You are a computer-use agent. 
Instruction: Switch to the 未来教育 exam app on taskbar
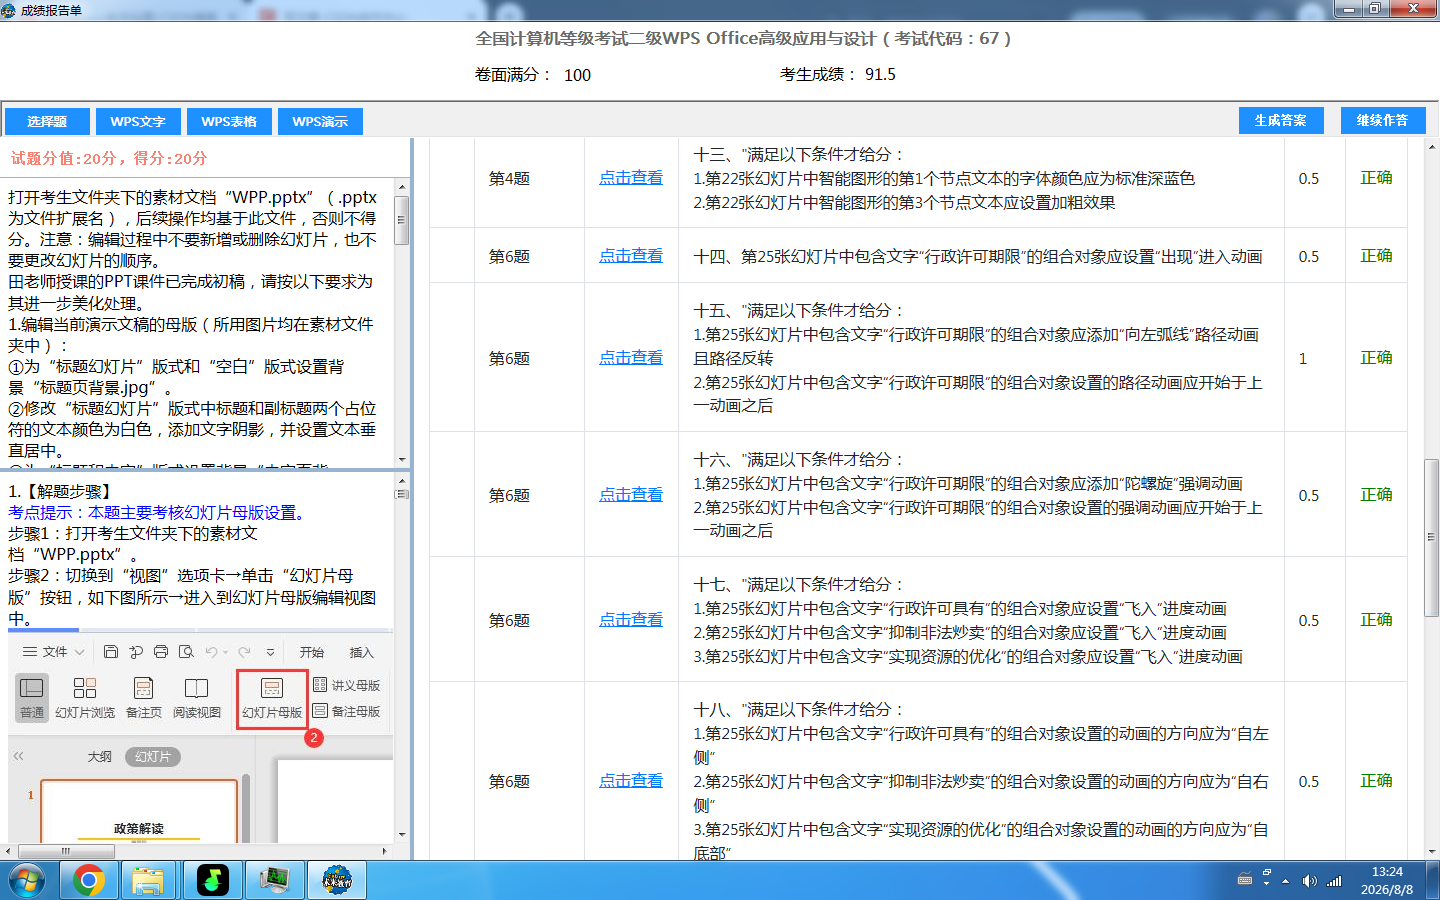337,881
